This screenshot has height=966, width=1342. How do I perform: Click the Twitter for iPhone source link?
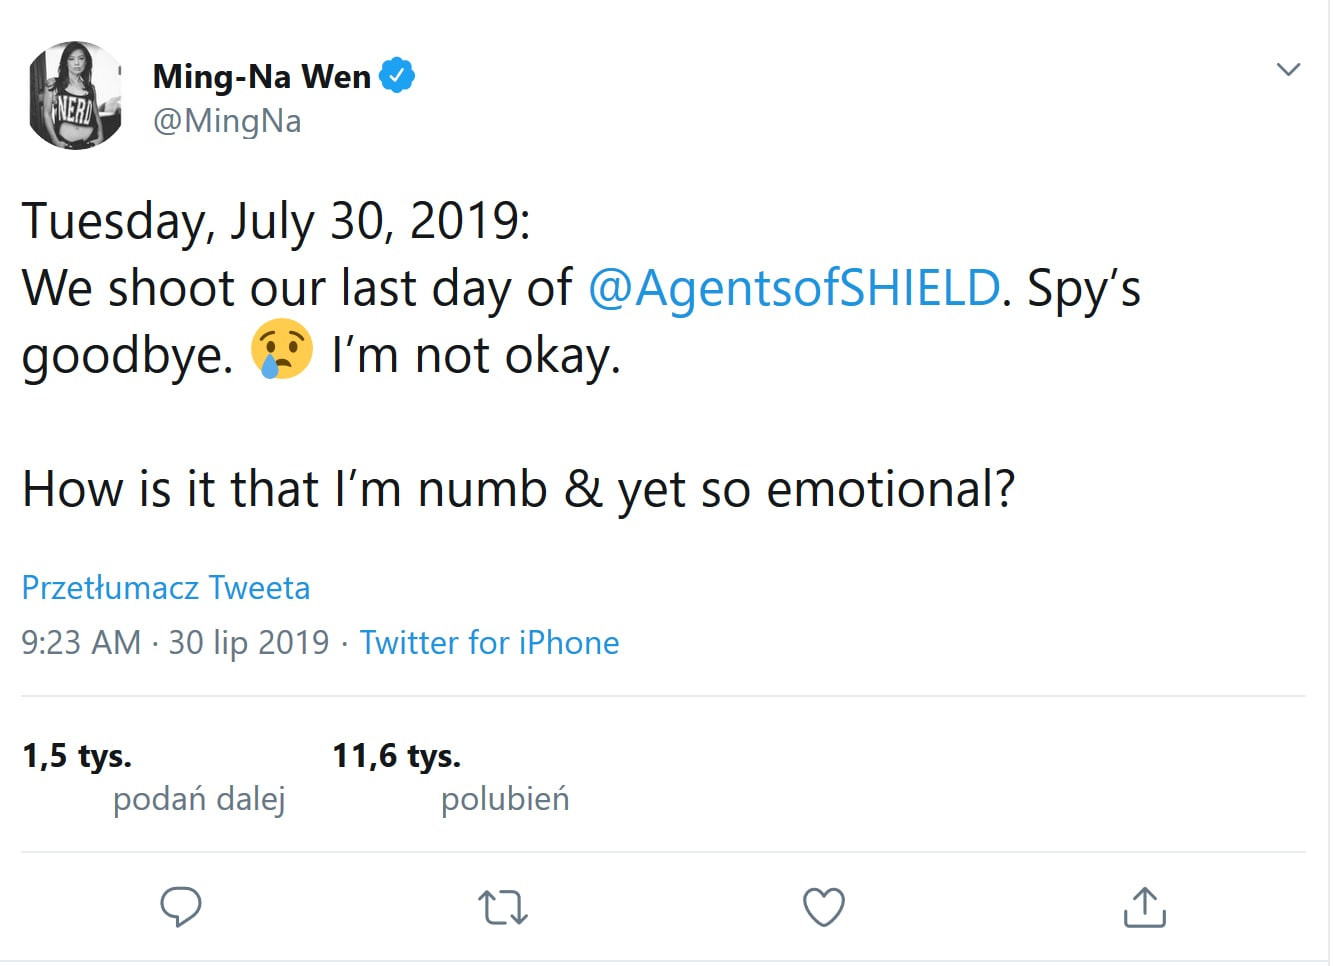pos(489,642)
